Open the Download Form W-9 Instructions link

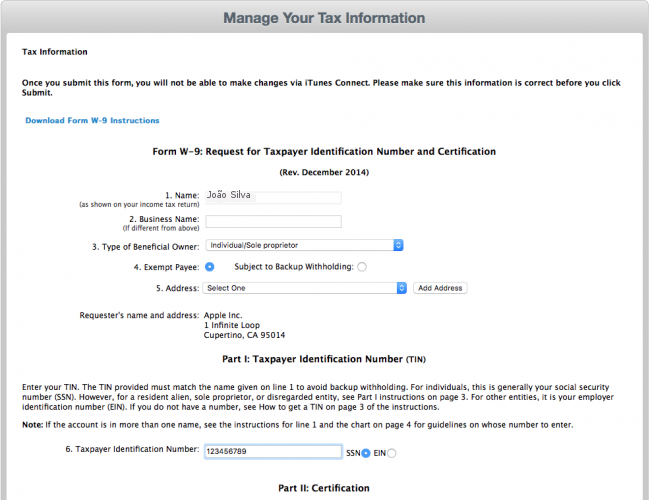[92, 121]
